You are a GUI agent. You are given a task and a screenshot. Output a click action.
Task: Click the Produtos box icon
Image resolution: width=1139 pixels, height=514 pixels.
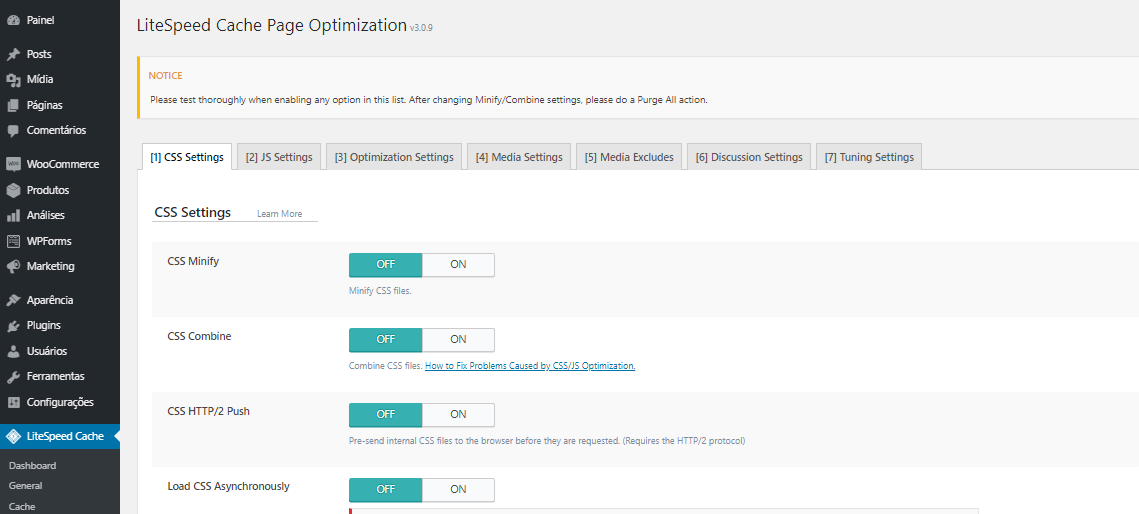(13, 190)
